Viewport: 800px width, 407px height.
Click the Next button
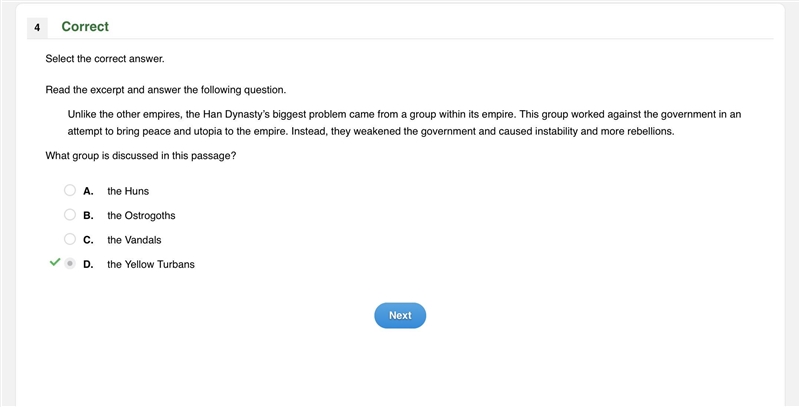400,316
